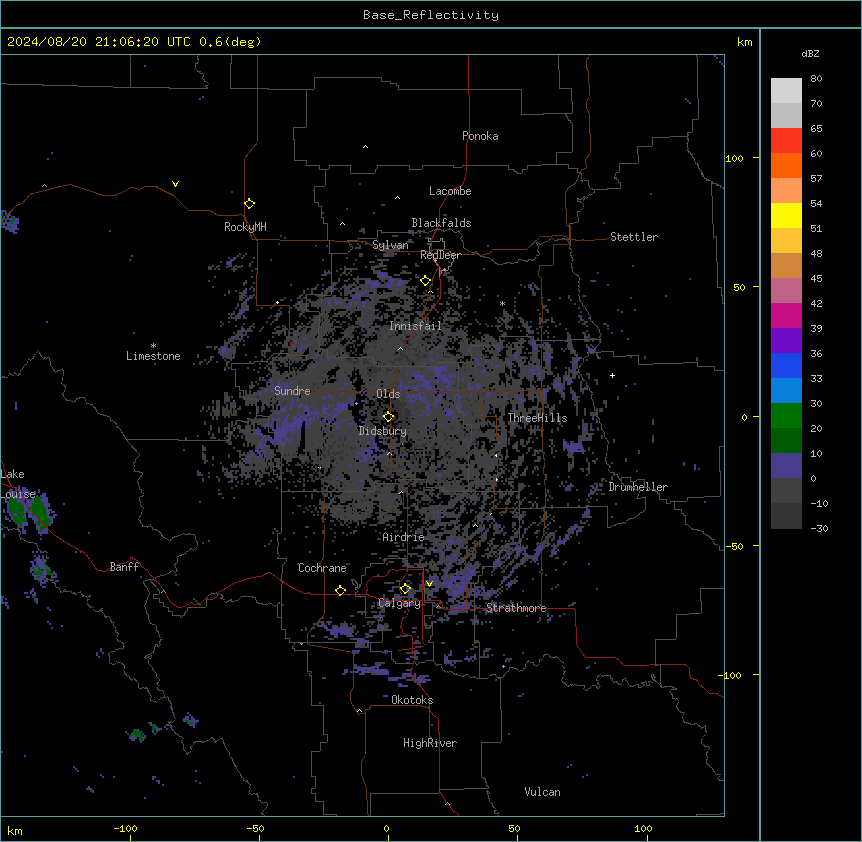Select the purple 36-39 dBZ legend swatch
The width and height of the screenshot is (862, 842).
pyautogui.click(x=786, y=340)
